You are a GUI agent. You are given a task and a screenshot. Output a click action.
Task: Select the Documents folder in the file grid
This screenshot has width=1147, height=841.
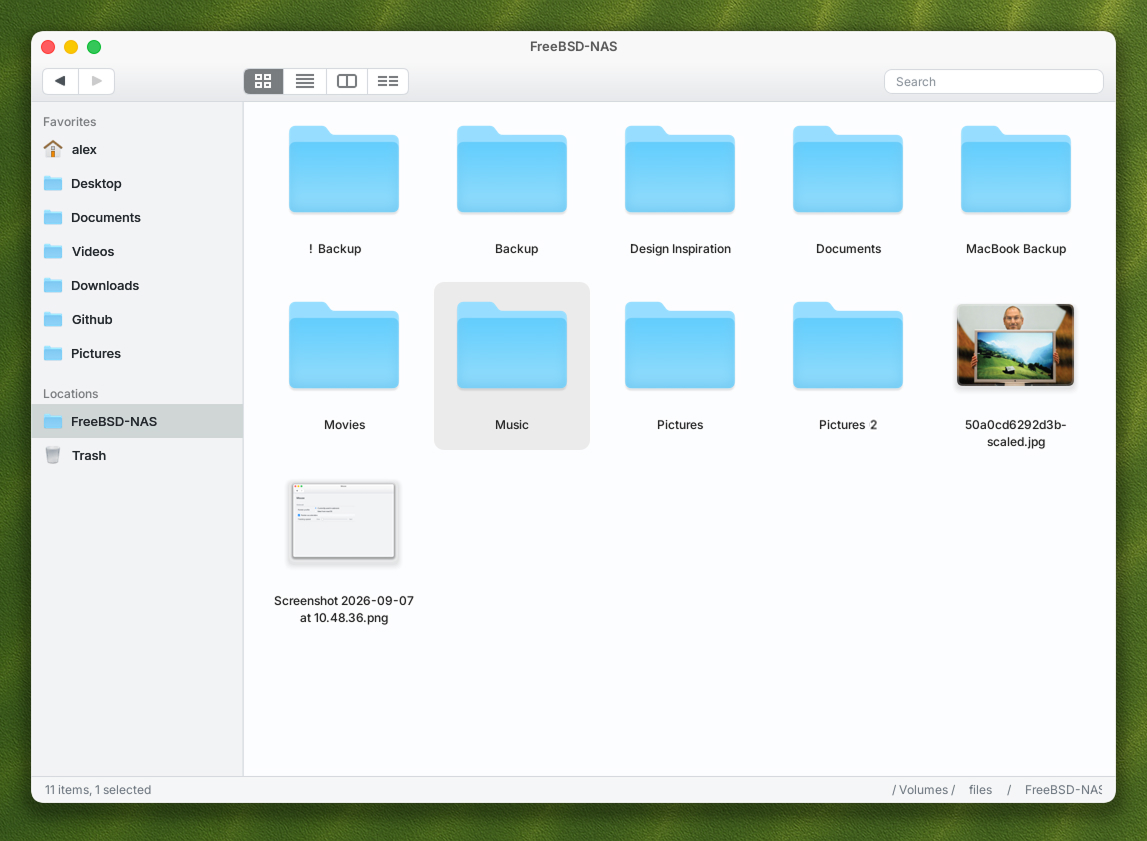[848, 170]
